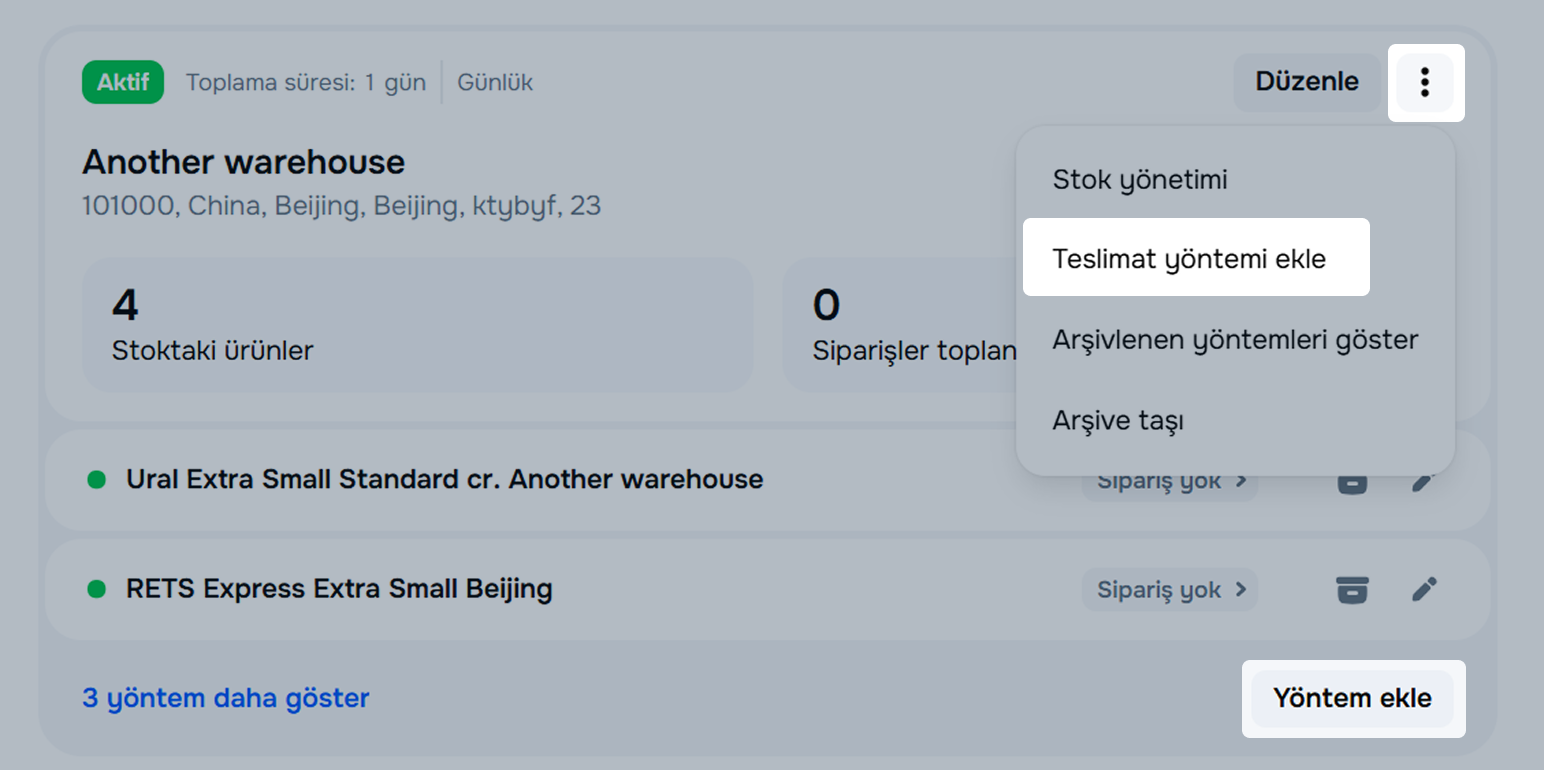Choose Teslimat yöntemi ekle menu item
The height and width of the screenshot is (770, 1544).
[1189, 259]
